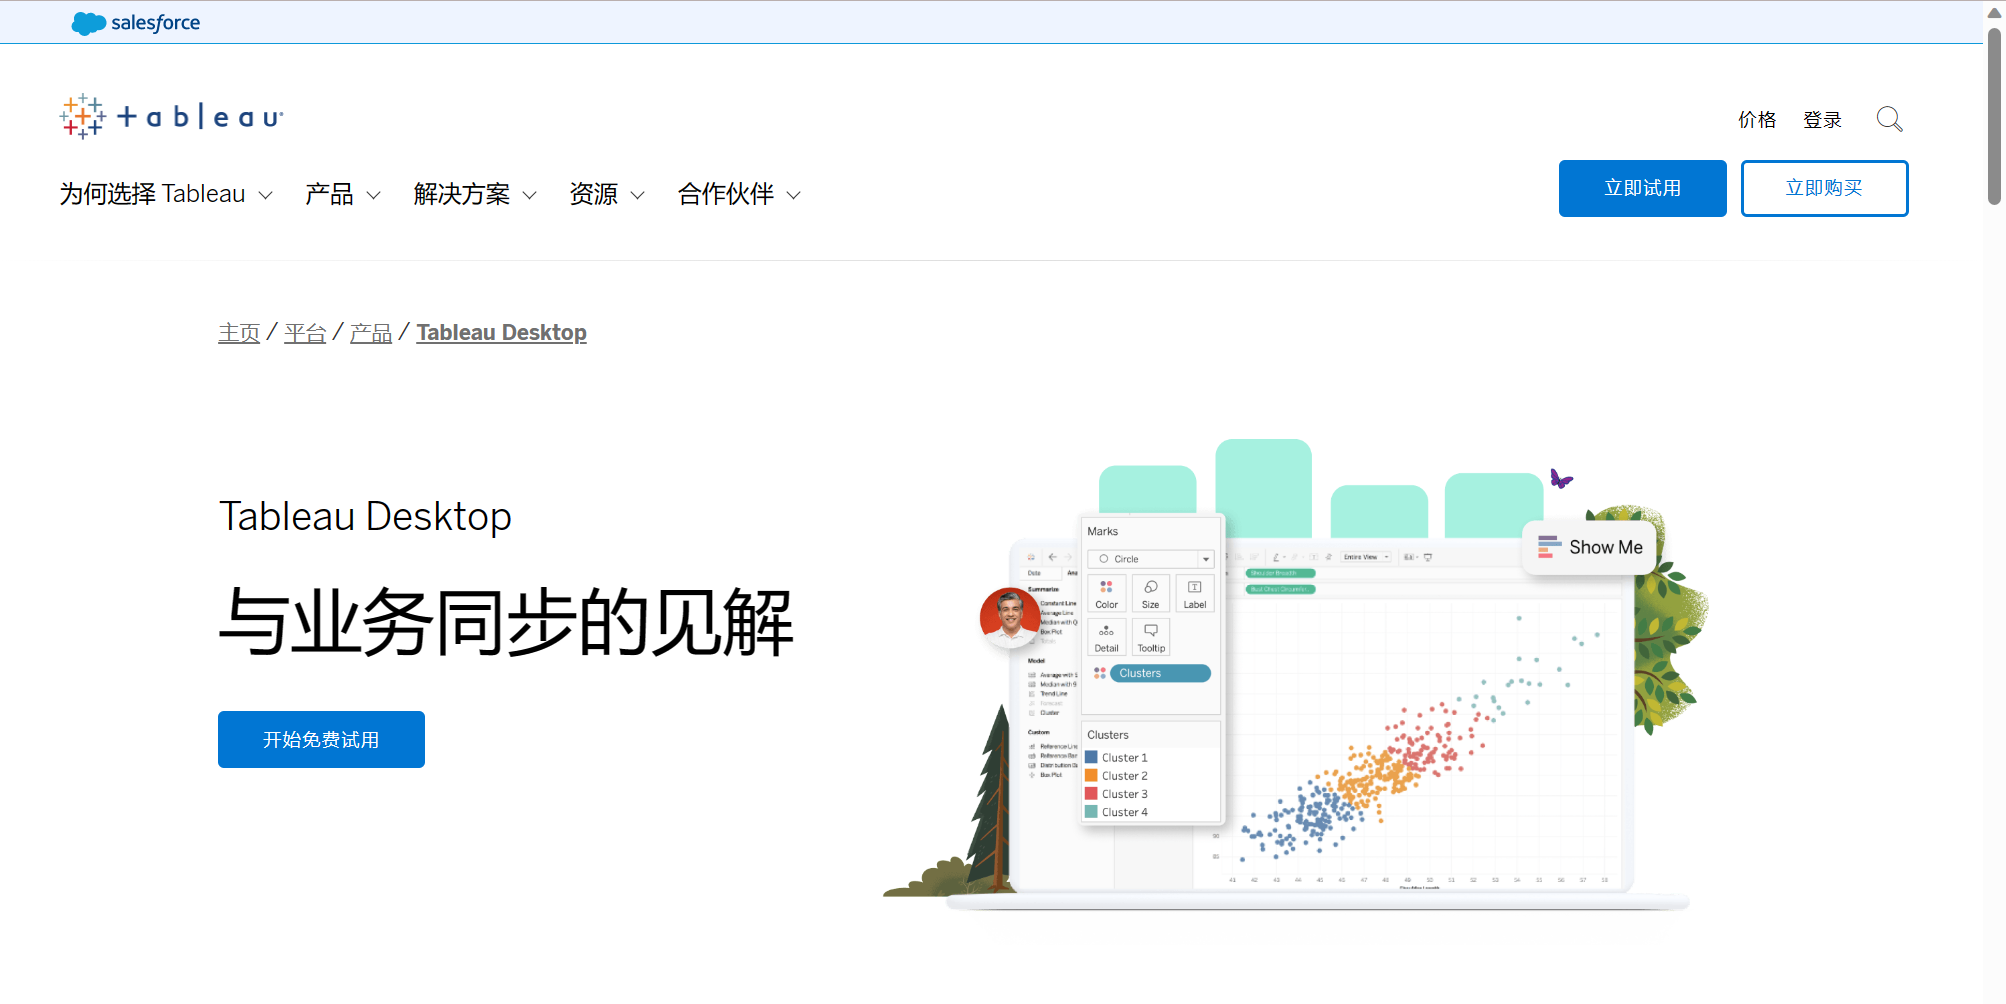Click the Label marks icon in illustration
2006x1004 pixels.
[1194, 593]
